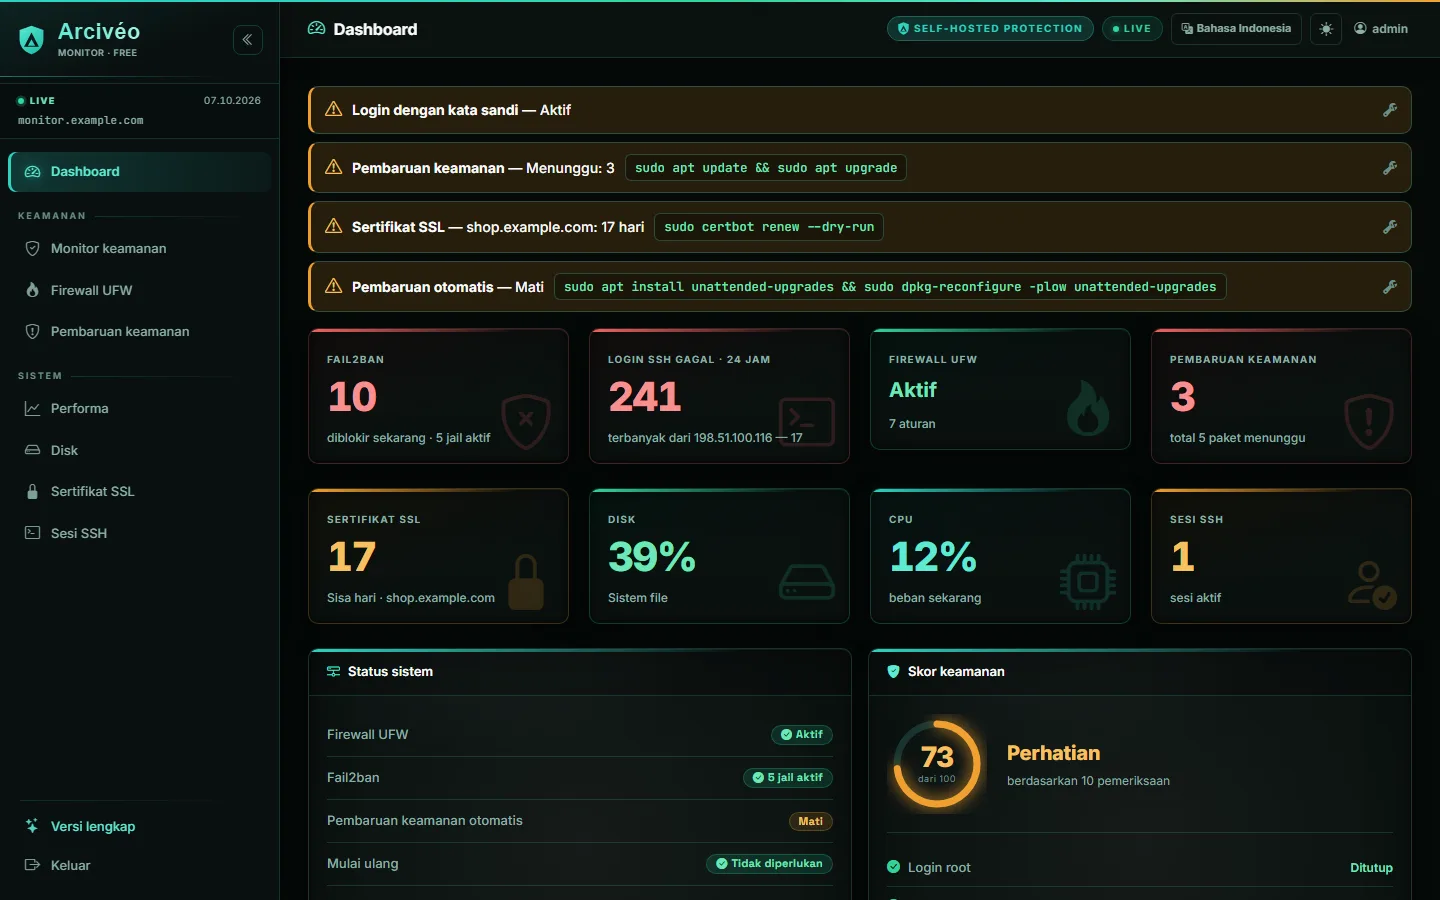Select Dashboard in the sidebar
1440x900 pixels.
point(139,172)
